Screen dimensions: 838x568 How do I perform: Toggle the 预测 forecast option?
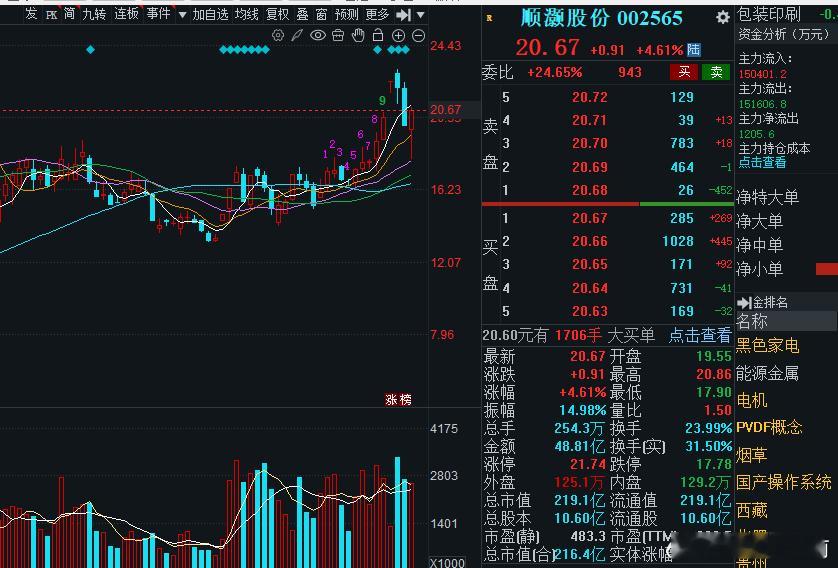pyautogui.click(x=346, y=14)
